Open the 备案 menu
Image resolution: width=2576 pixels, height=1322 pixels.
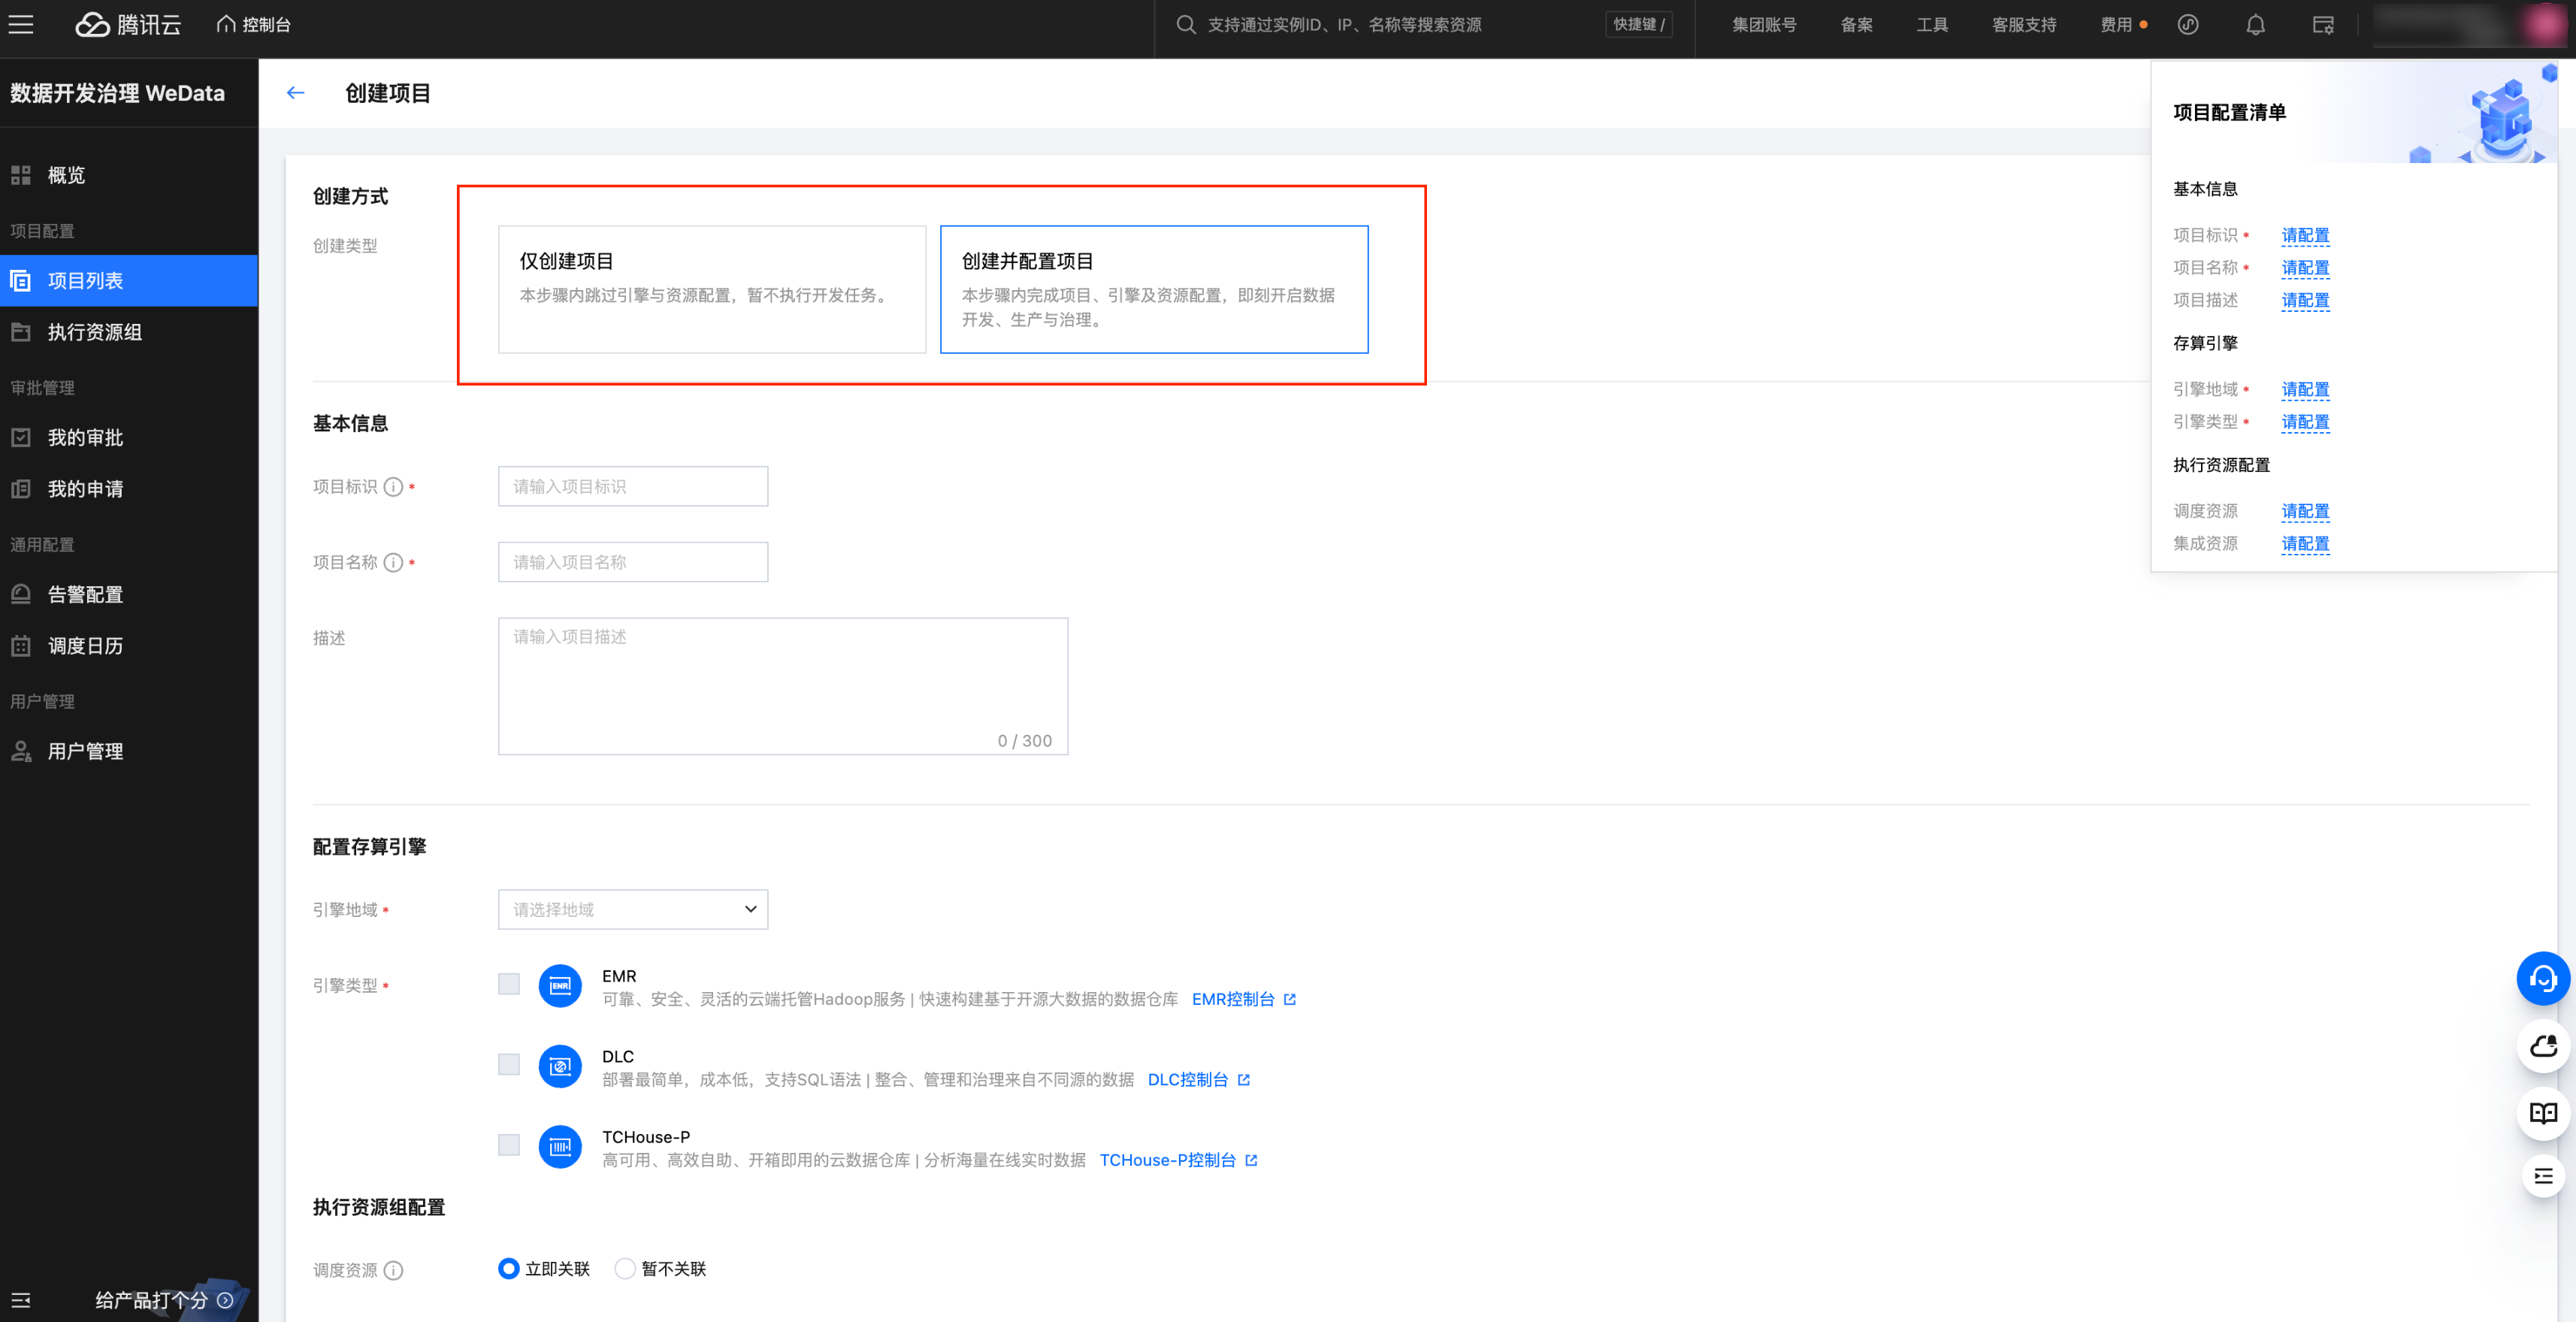coord(1856,25)
